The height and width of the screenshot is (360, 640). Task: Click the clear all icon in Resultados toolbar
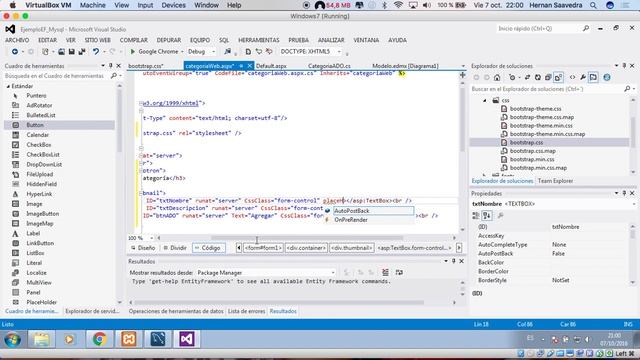385,272
